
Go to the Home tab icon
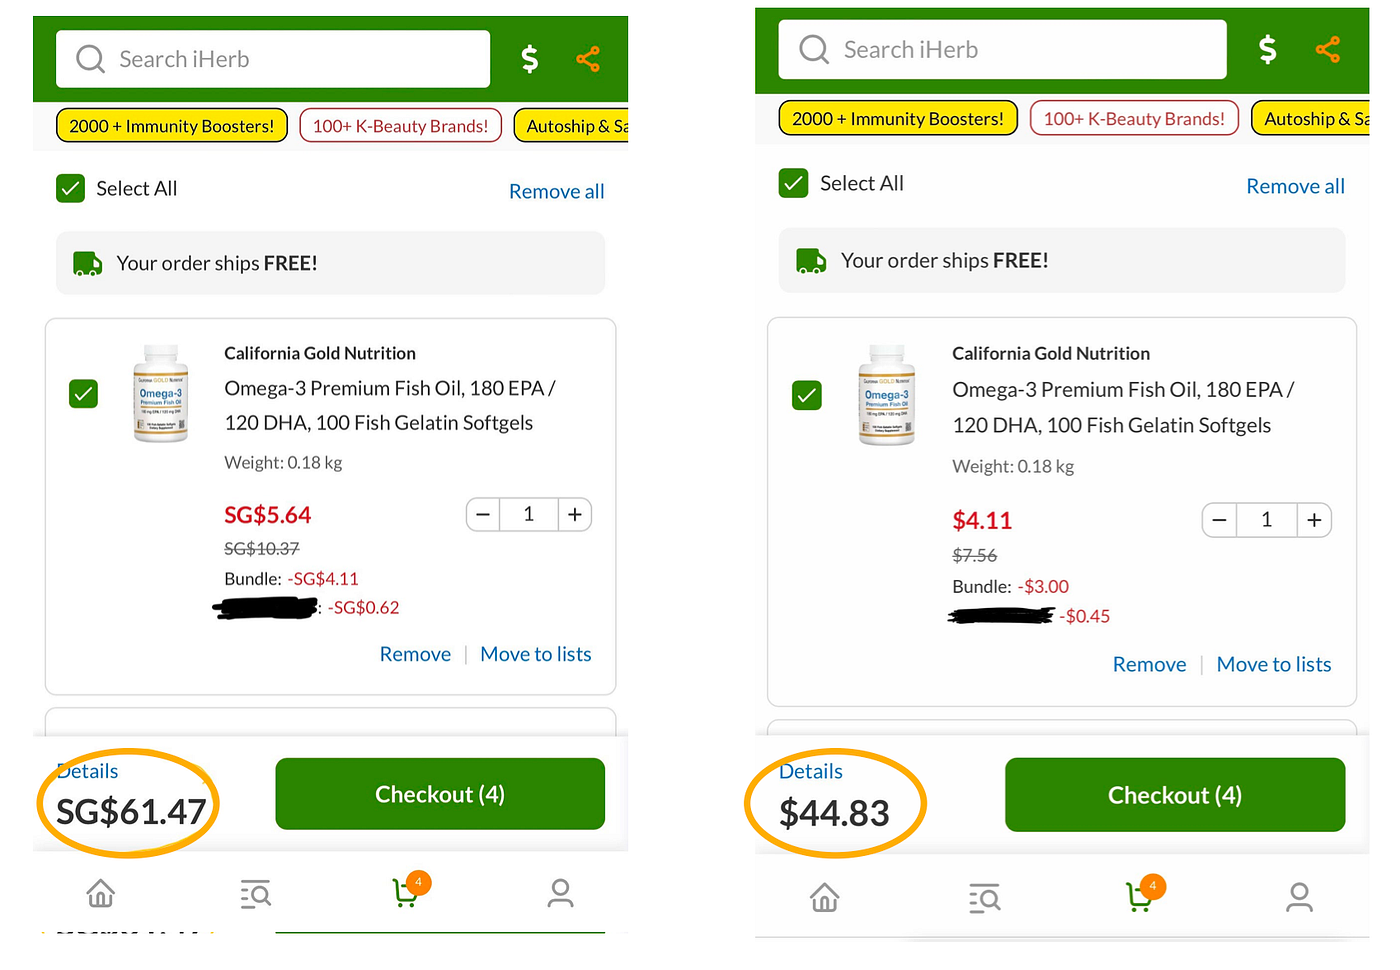100,894
